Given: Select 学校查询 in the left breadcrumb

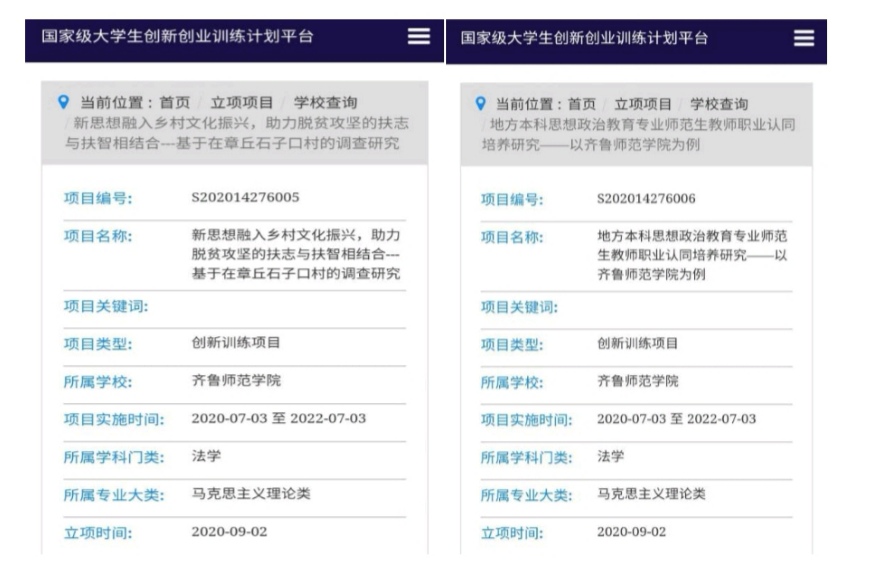Looking at the screenshot, I should click(327, 102).
